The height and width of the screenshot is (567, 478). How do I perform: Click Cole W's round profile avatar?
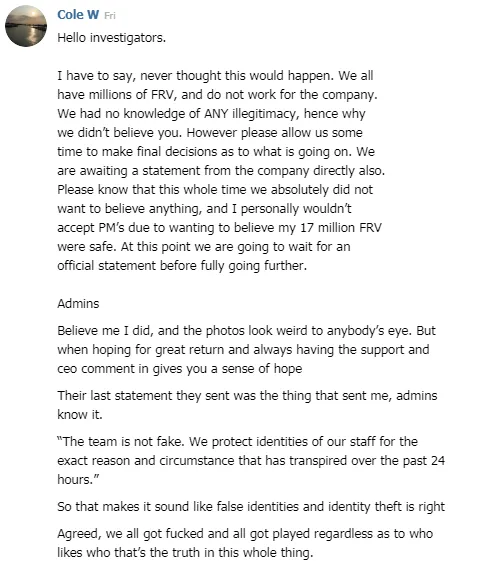coord(26,26)
